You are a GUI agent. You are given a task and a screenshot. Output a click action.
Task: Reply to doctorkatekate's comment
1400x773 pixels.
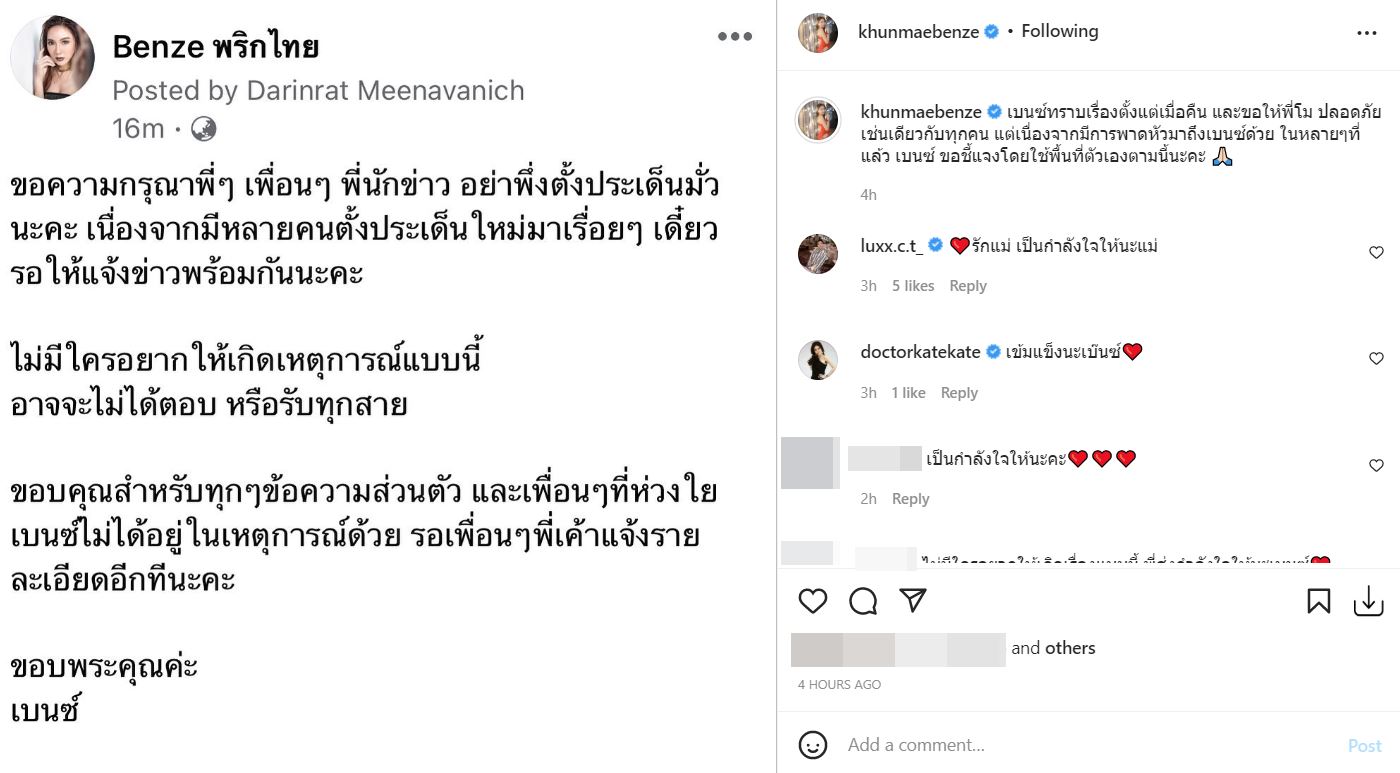click(x=959, y=392)
